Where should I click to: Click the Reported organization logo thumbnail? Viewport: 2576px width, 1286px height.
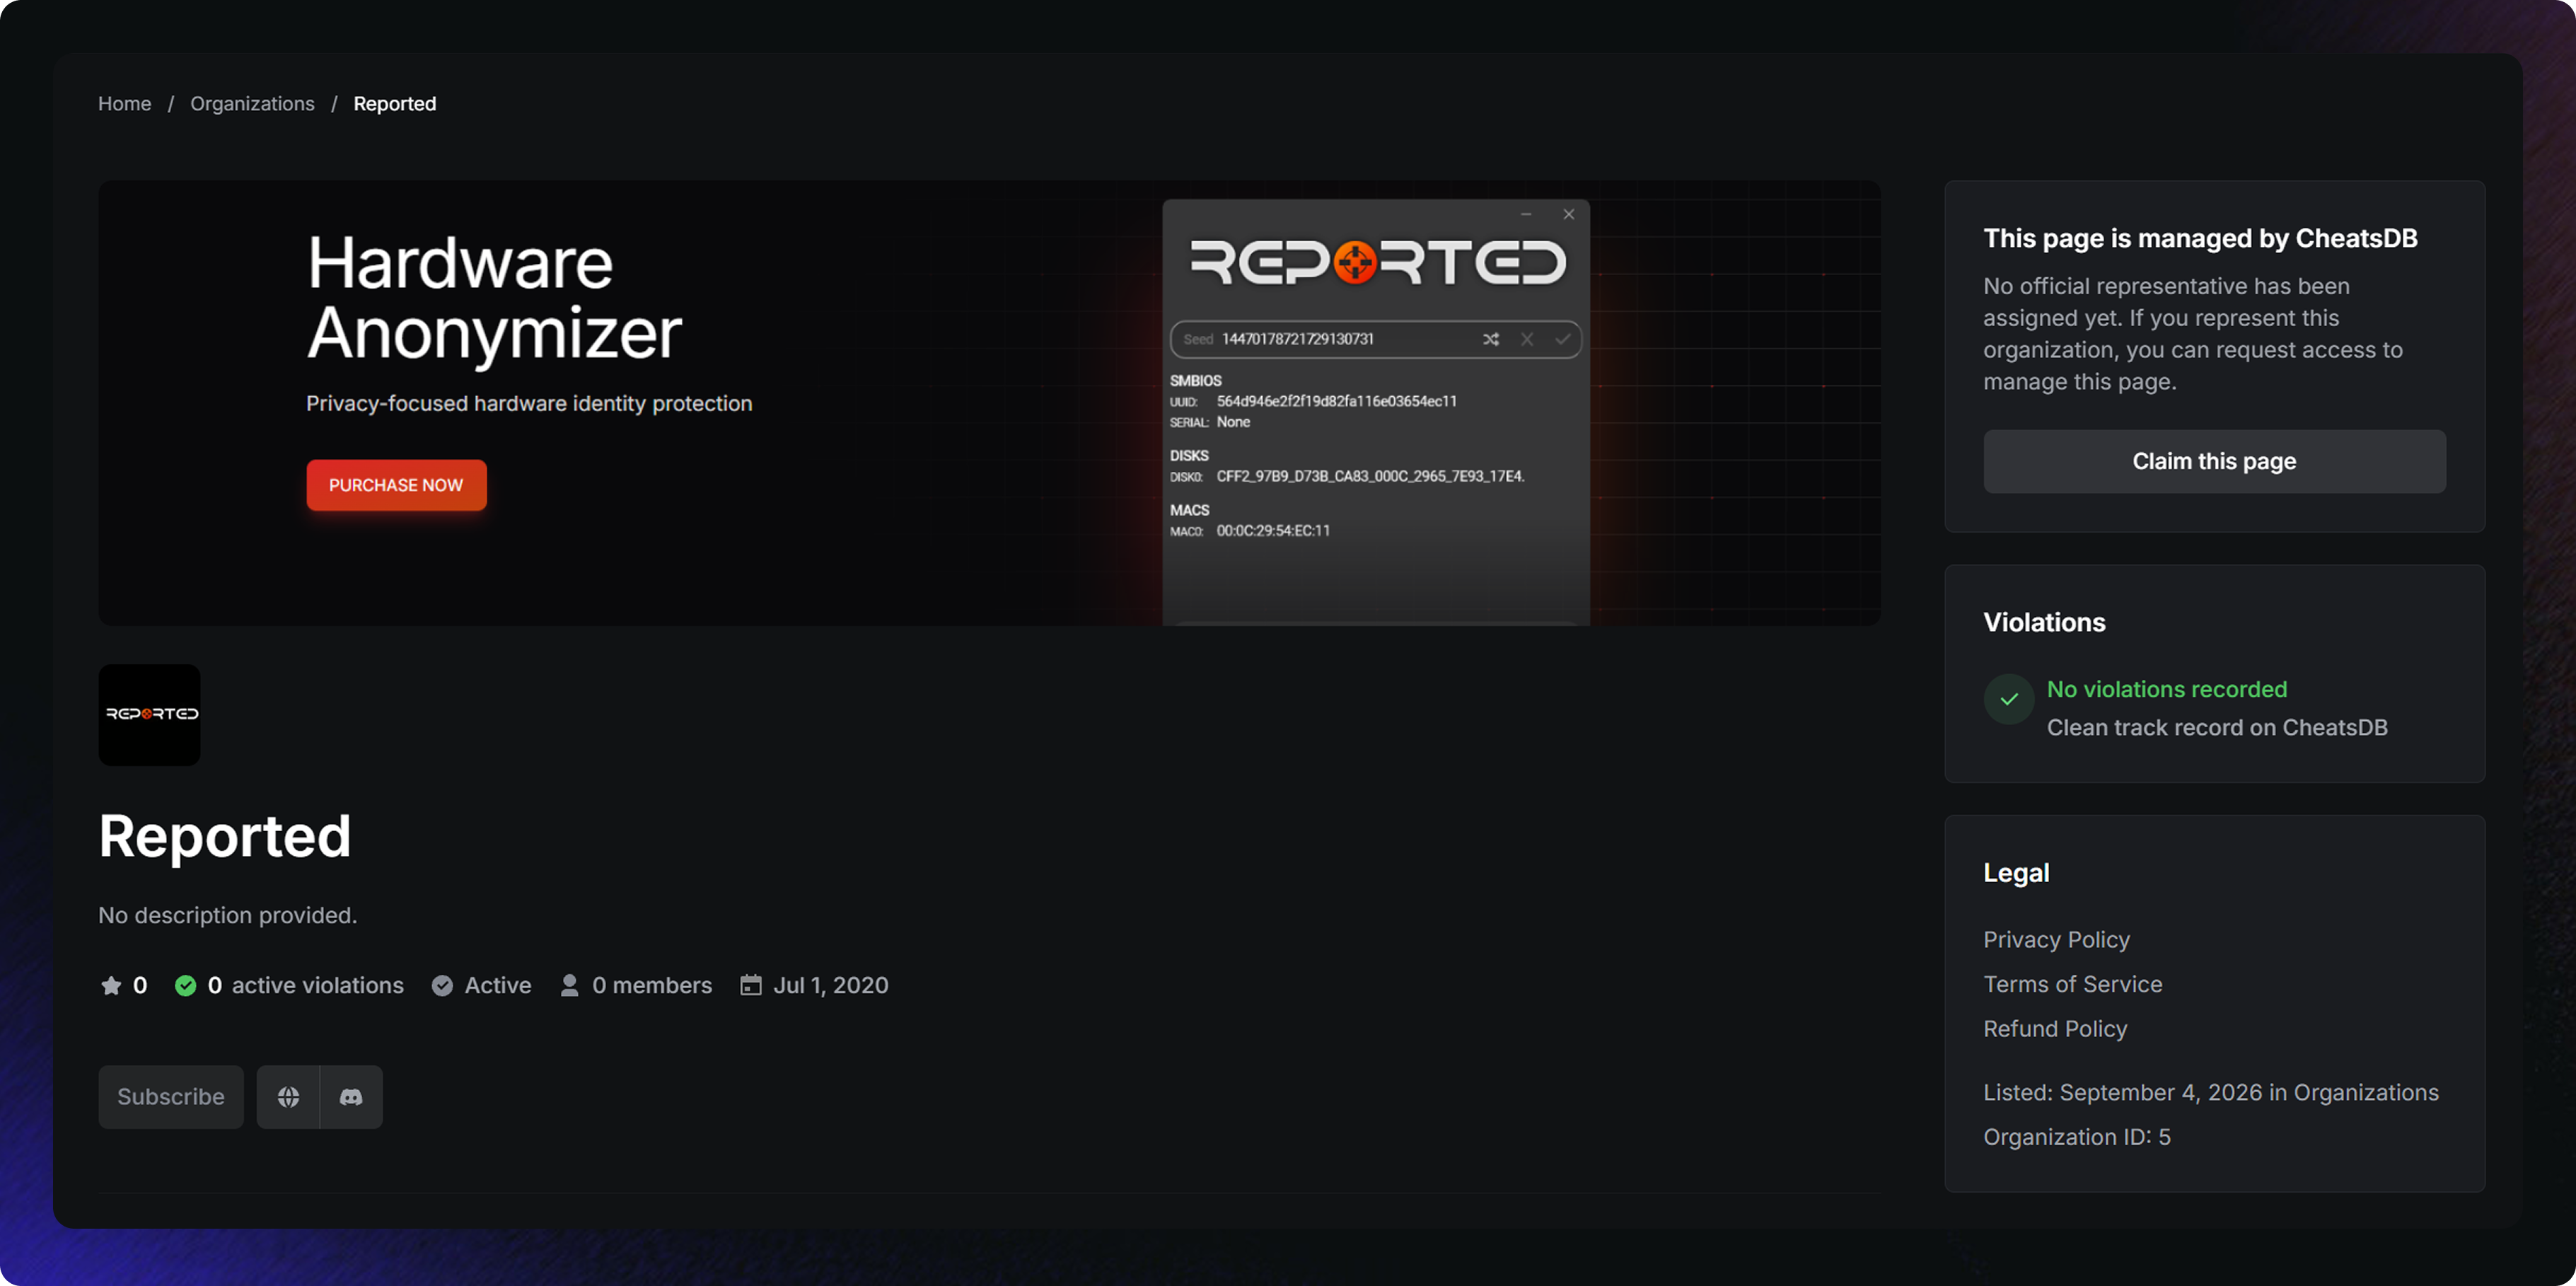[149, 714]
